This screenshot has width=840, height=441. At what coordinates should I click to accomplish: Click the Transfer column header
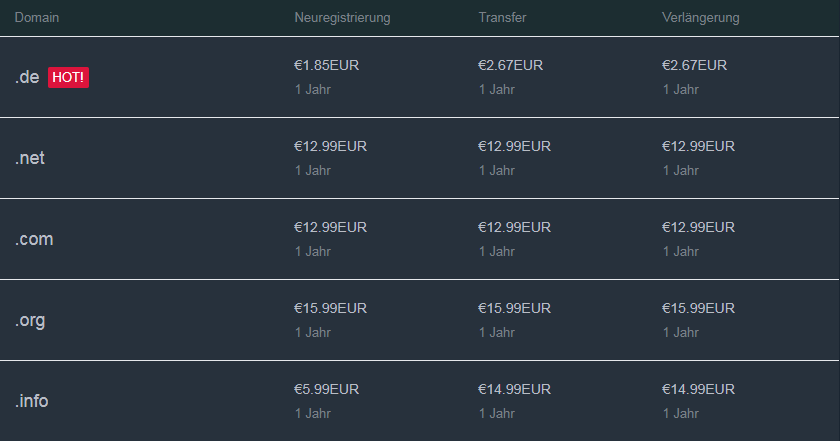[x=502, y=17]
